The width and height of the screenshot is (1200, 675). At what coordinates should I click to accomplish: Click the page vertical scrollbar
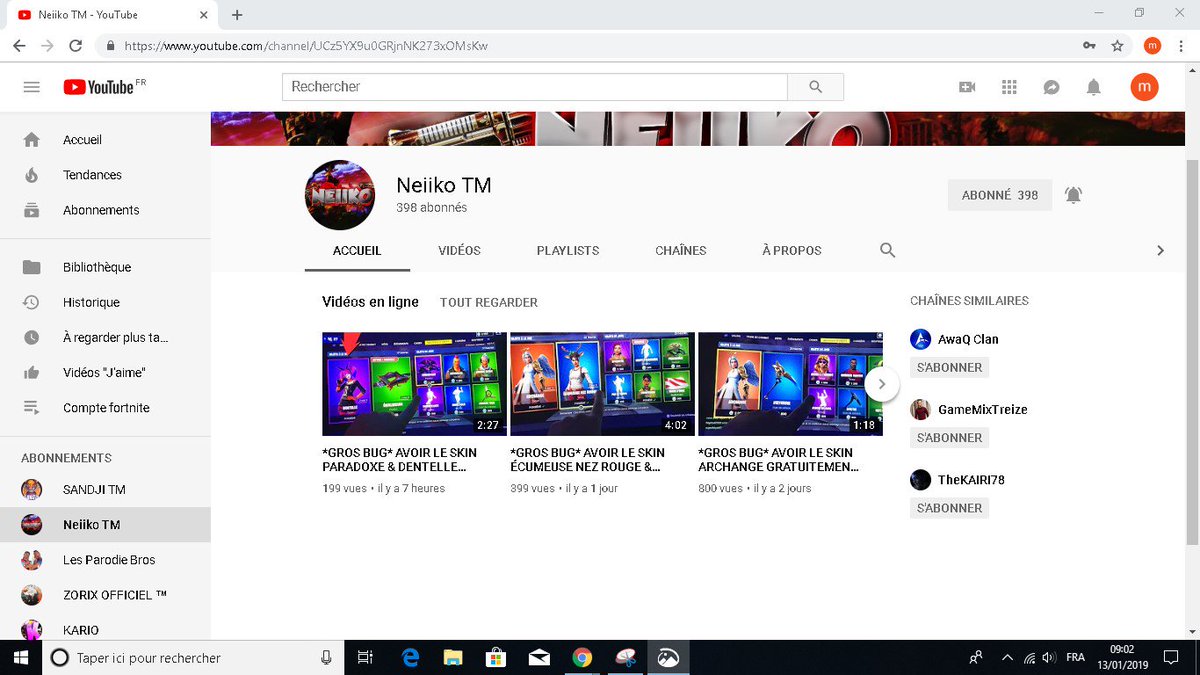coord(1191,350)
